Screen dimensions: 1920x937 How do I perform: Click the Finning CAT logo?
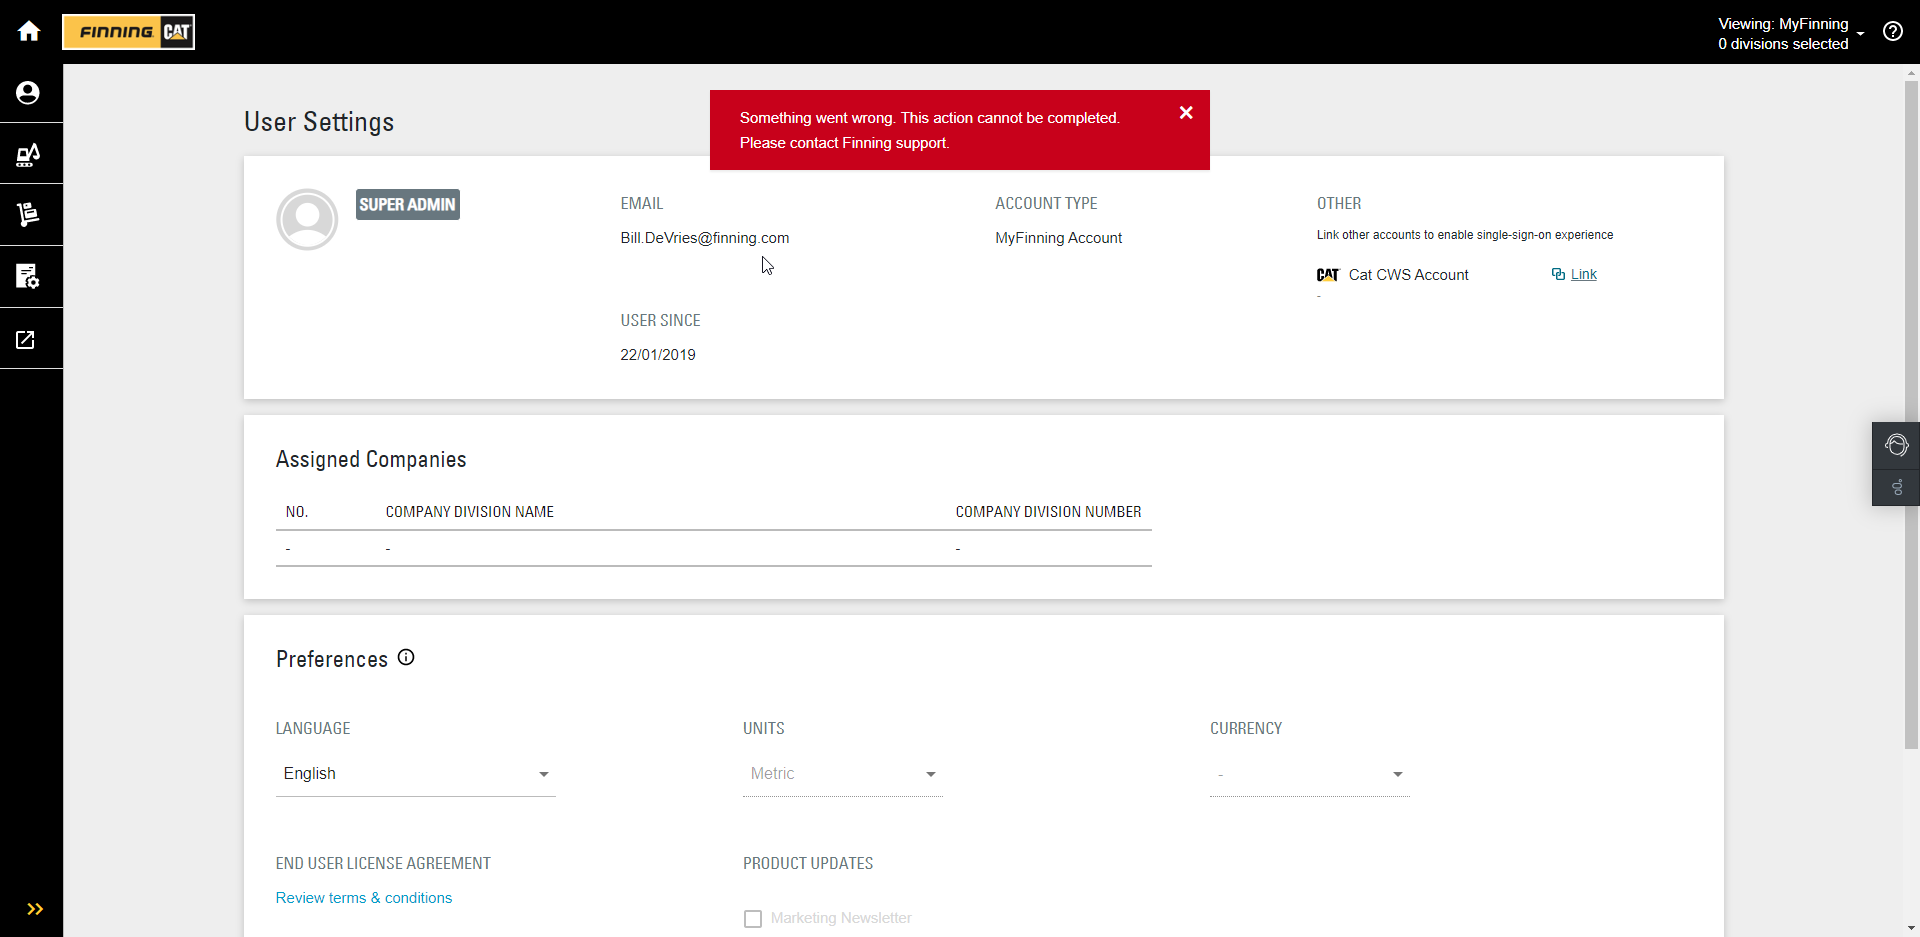coord(129,32)
